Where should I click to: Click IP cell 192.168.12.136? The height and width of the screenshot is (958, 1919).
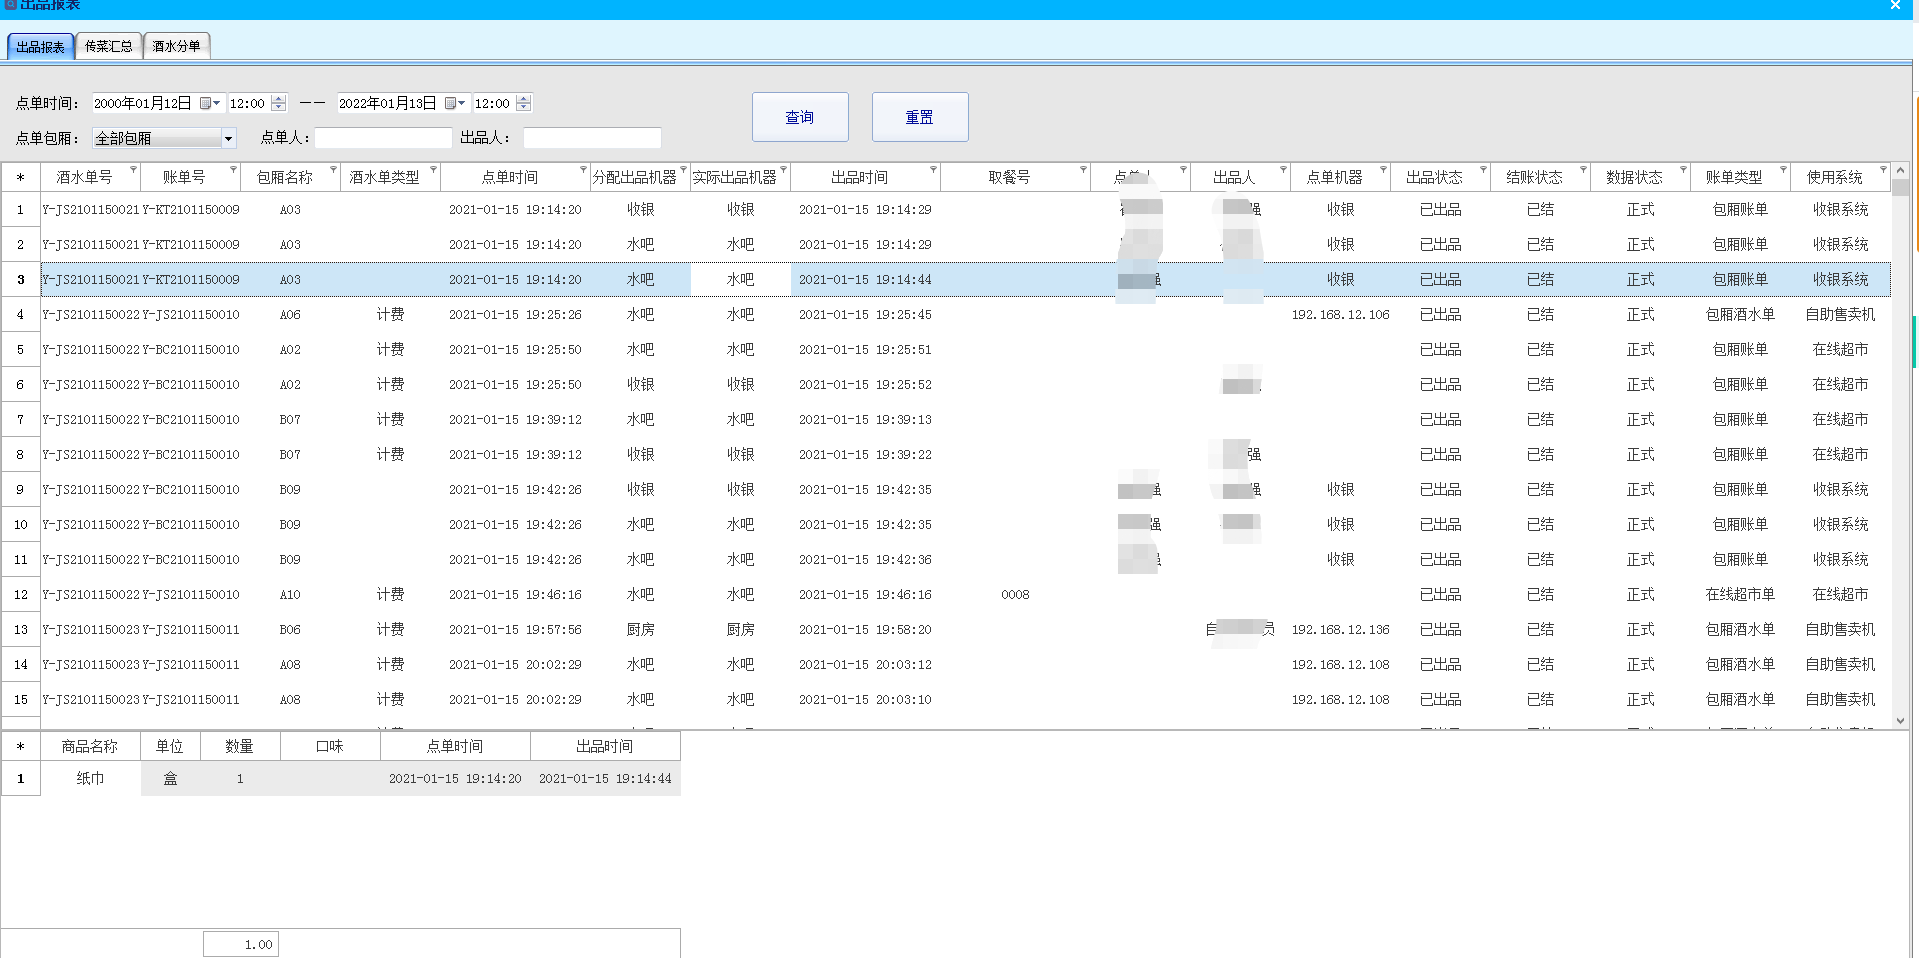[1340, 630]
